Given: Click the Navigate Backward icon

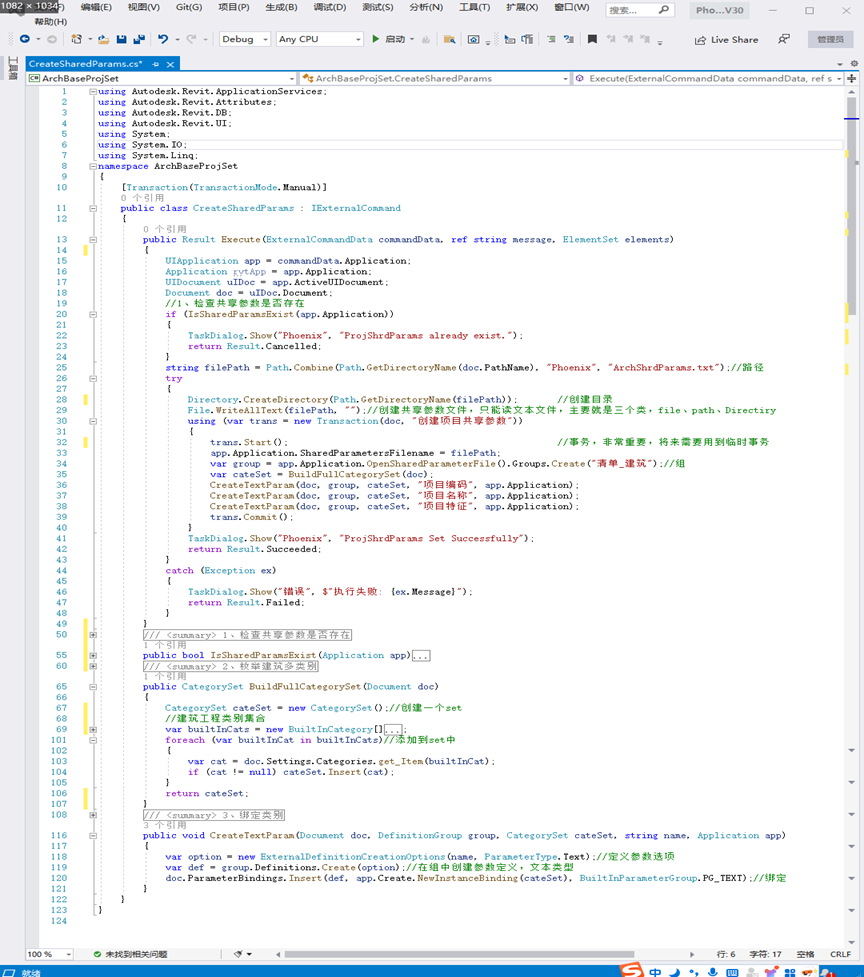Looking at the screenshot, I should coord(25,40).
